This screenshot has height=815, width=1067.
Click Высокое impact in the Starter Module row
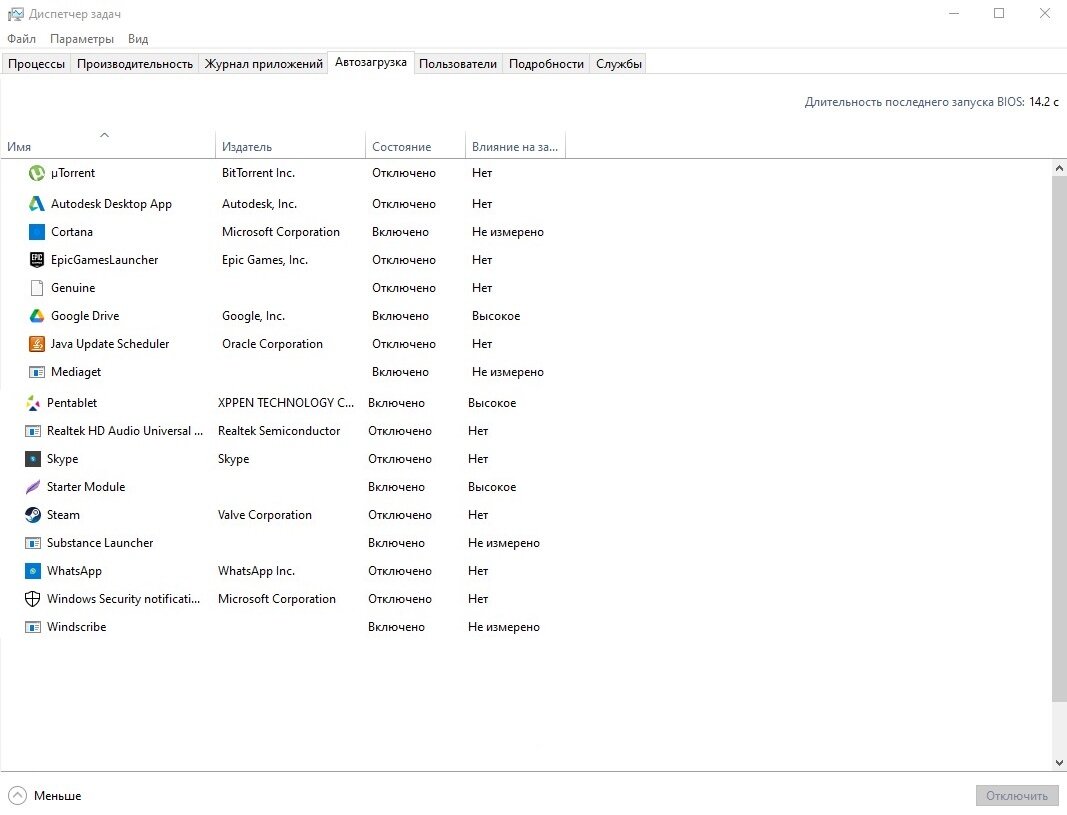(x=492, y=487)
